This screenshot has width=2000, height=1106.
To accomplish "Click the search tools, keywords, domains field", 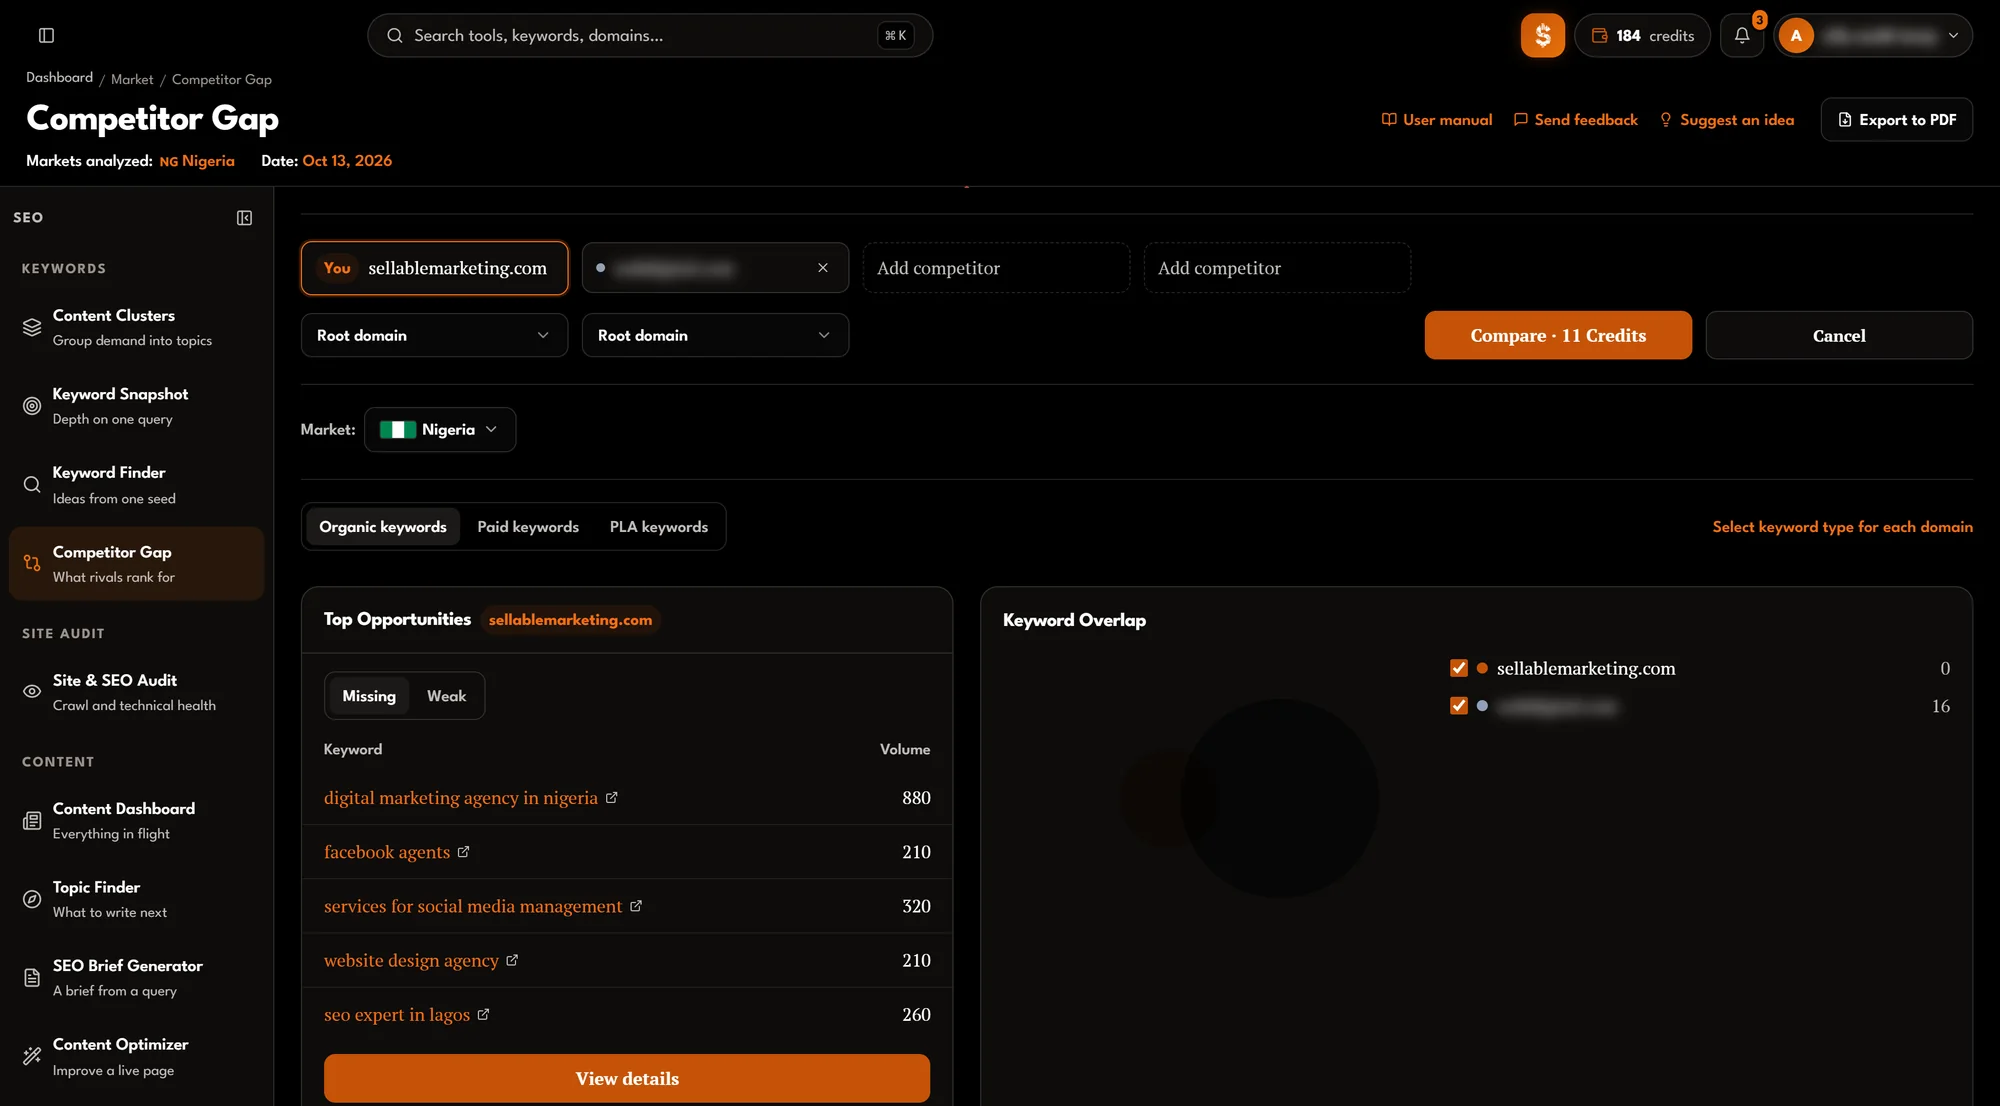I will point(650,35).
